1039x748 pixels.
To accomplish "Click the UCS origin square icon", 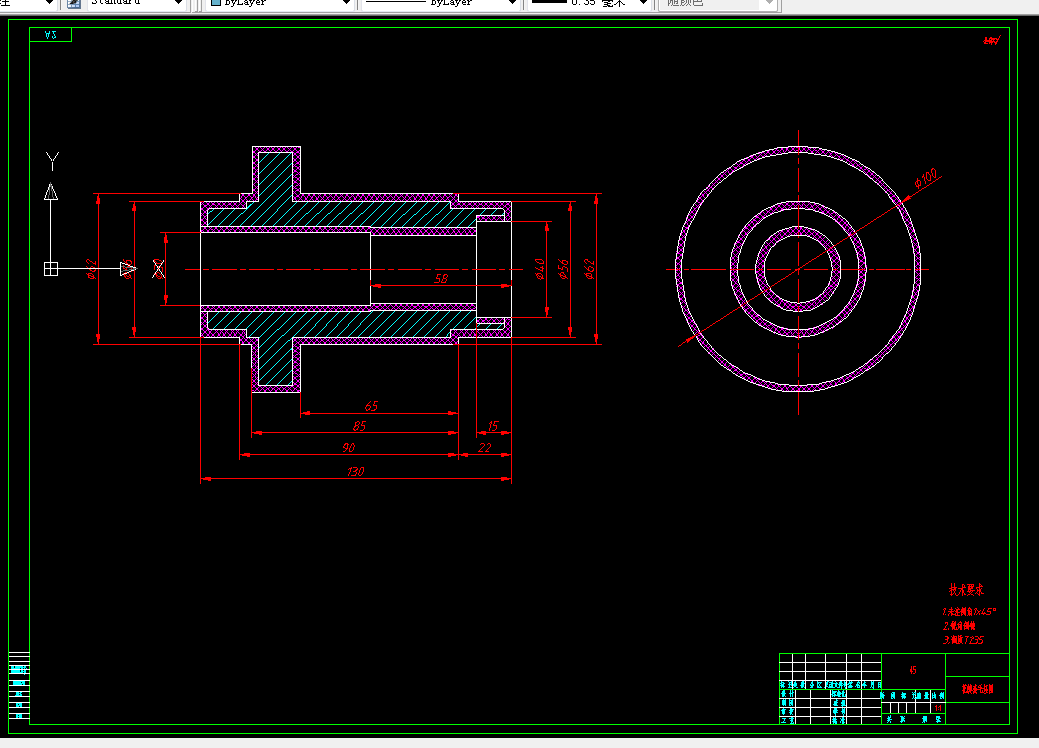I will pos(51,269).
